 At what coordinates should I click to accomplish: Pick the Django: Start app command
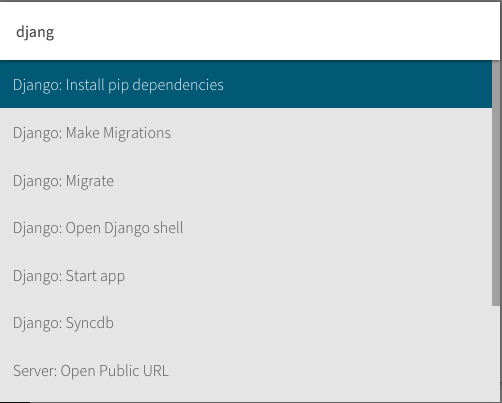246,276
